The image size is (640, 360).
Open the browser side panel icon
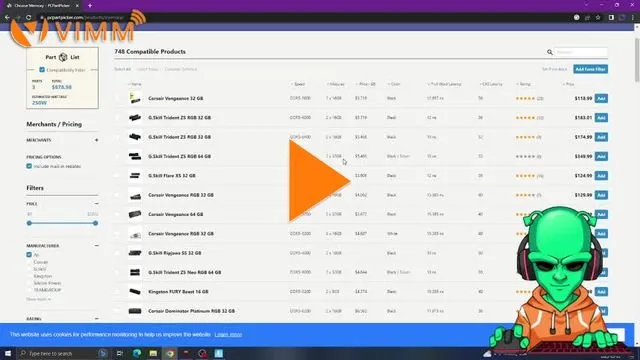(x=611, y=18)
